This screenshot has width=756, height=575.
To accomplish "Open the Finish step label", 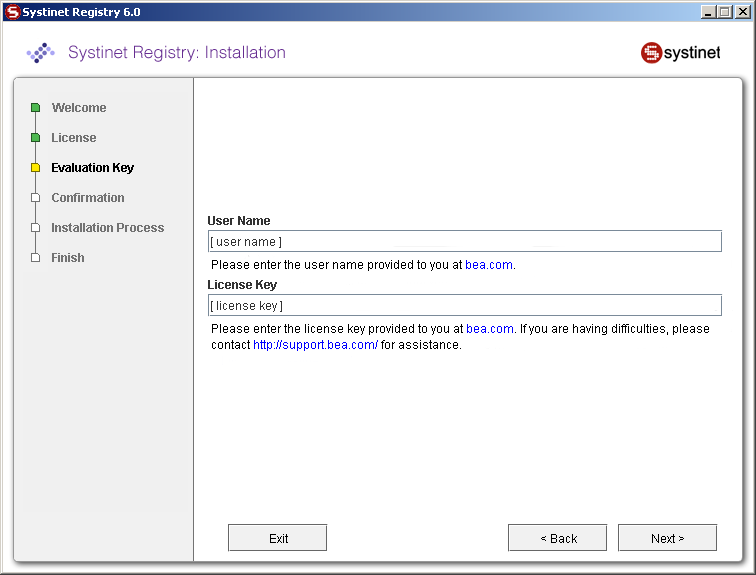I will [68, 257].
